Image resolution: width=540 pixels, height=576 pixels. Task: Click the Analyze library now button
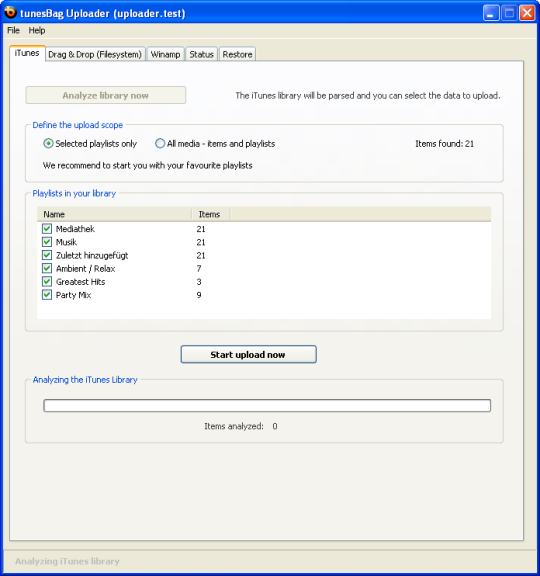[x=105, y=96]
